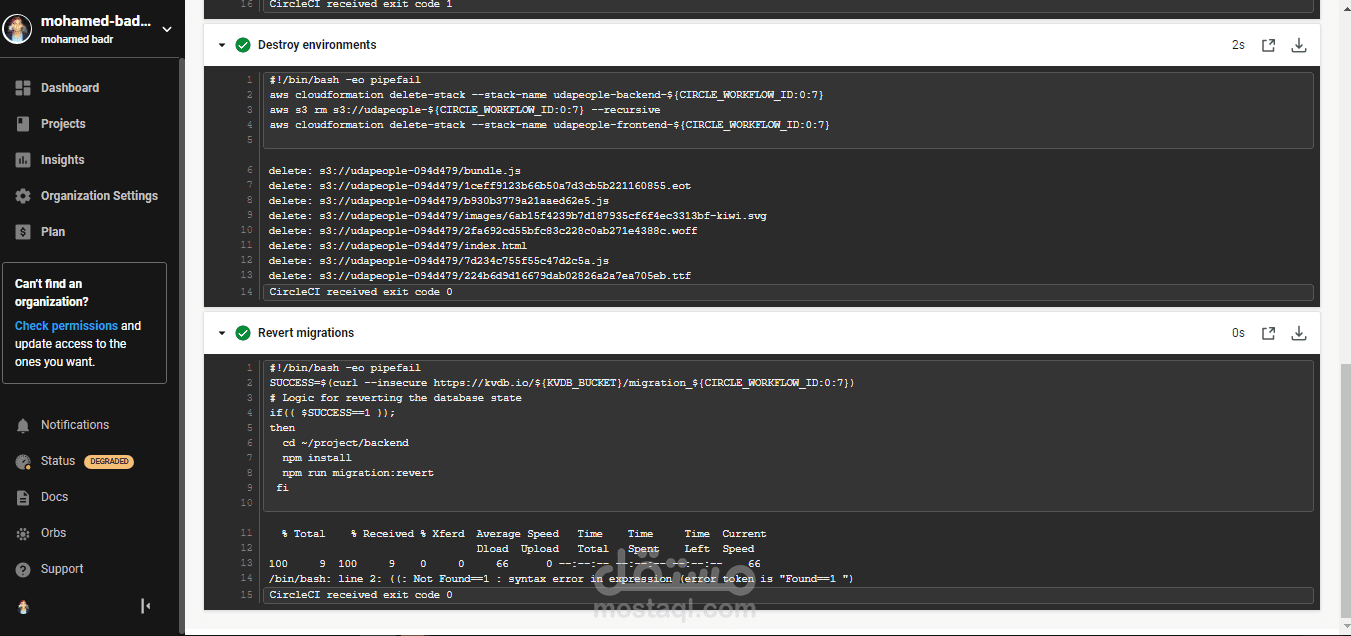Click the Projects book icon
Screen dimensions: 1351x636
point(23,124)
